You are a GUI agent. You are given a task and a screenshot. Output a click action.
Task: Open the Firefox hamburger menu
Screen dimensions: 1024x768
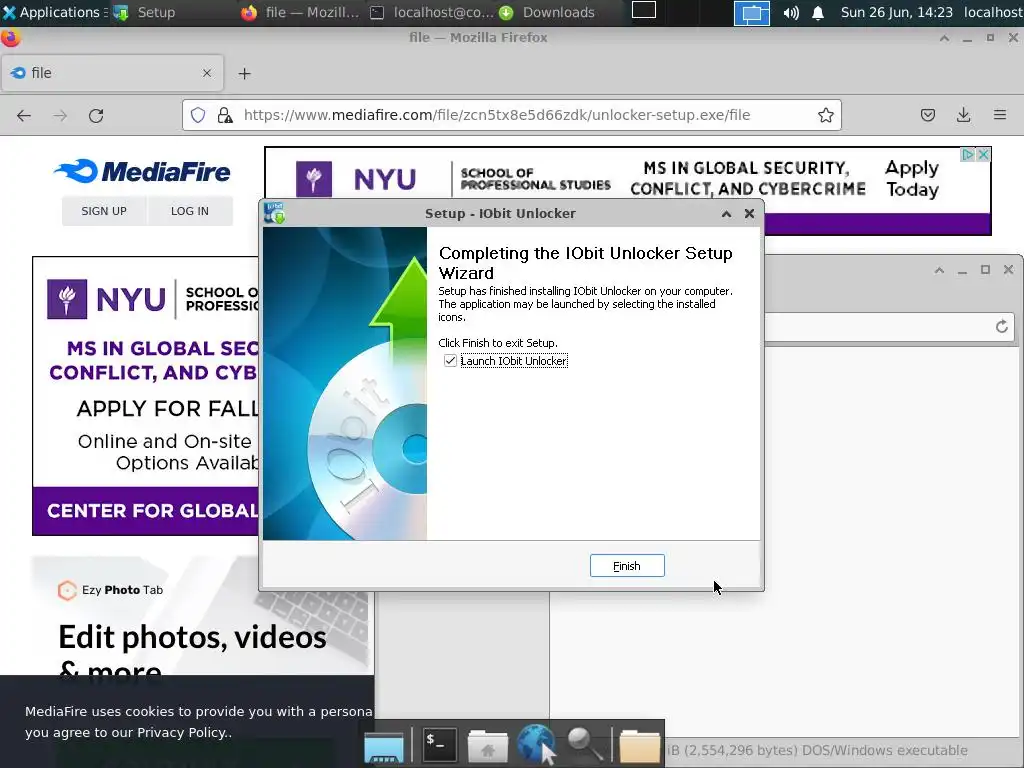[x=1000, y=116]
